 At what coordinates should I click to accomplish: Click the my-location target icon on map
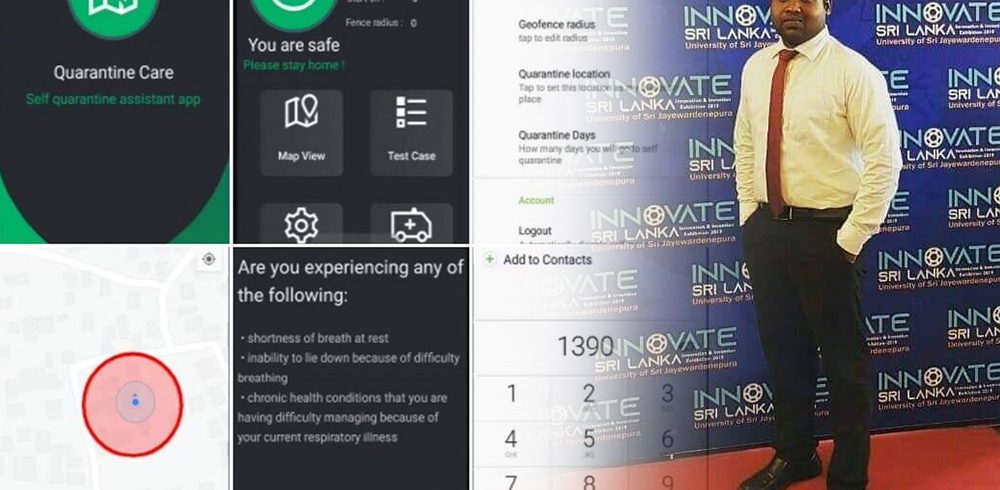pyautogui.click(x=209, y=259)
